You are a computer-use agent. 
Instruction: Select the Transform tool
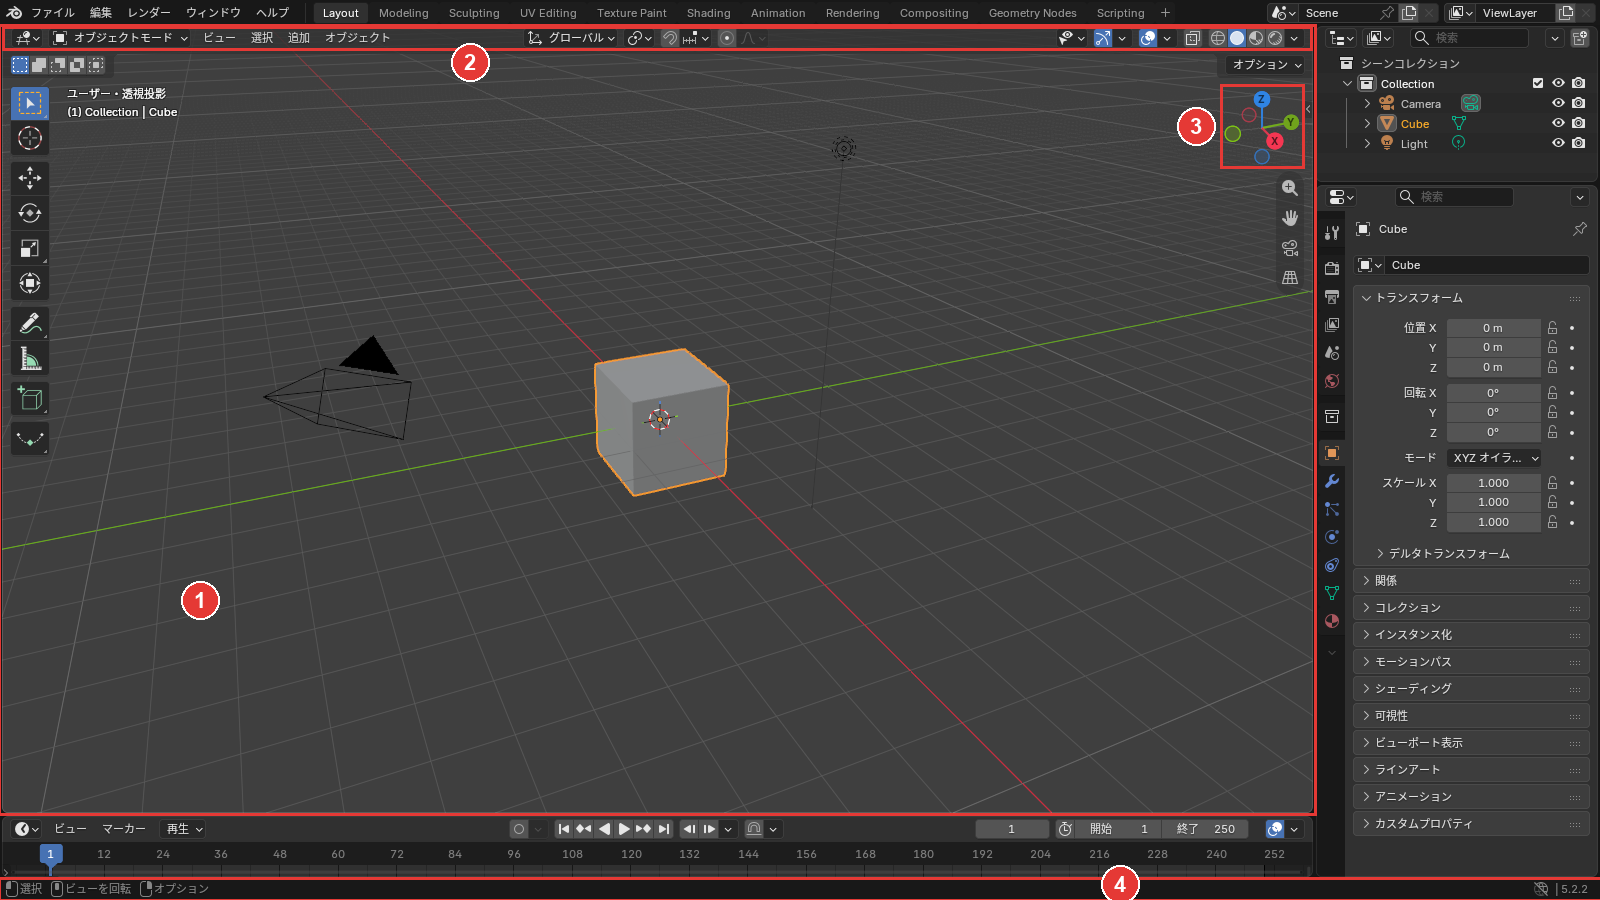tap(30, 283)
